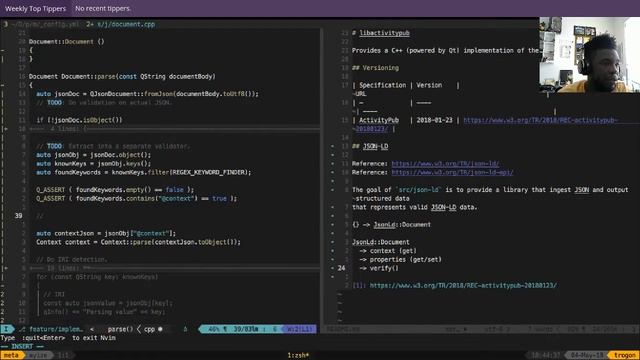Viewport: 640px width, 360px height.
Task: Click the '-> properties (get/set)' line
Action: click(x=400, y=260)
